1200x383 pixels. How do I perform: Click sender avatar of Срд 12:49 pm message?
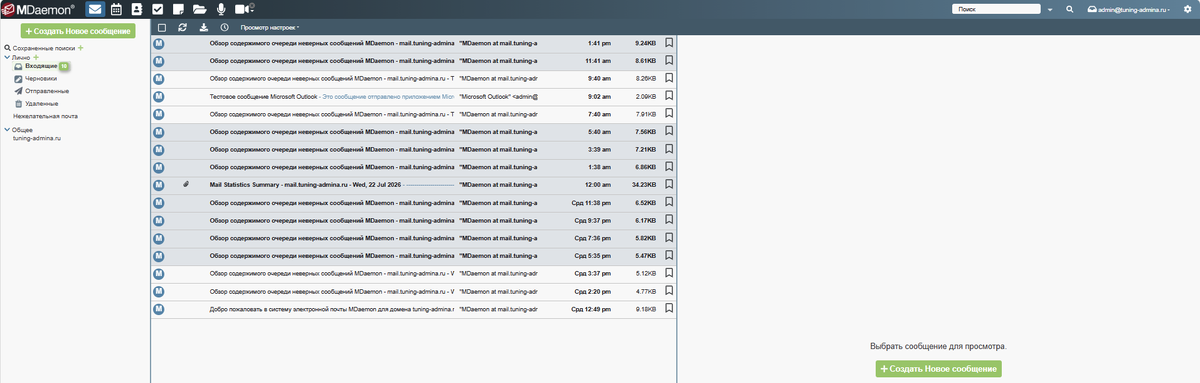coord(158,309)
